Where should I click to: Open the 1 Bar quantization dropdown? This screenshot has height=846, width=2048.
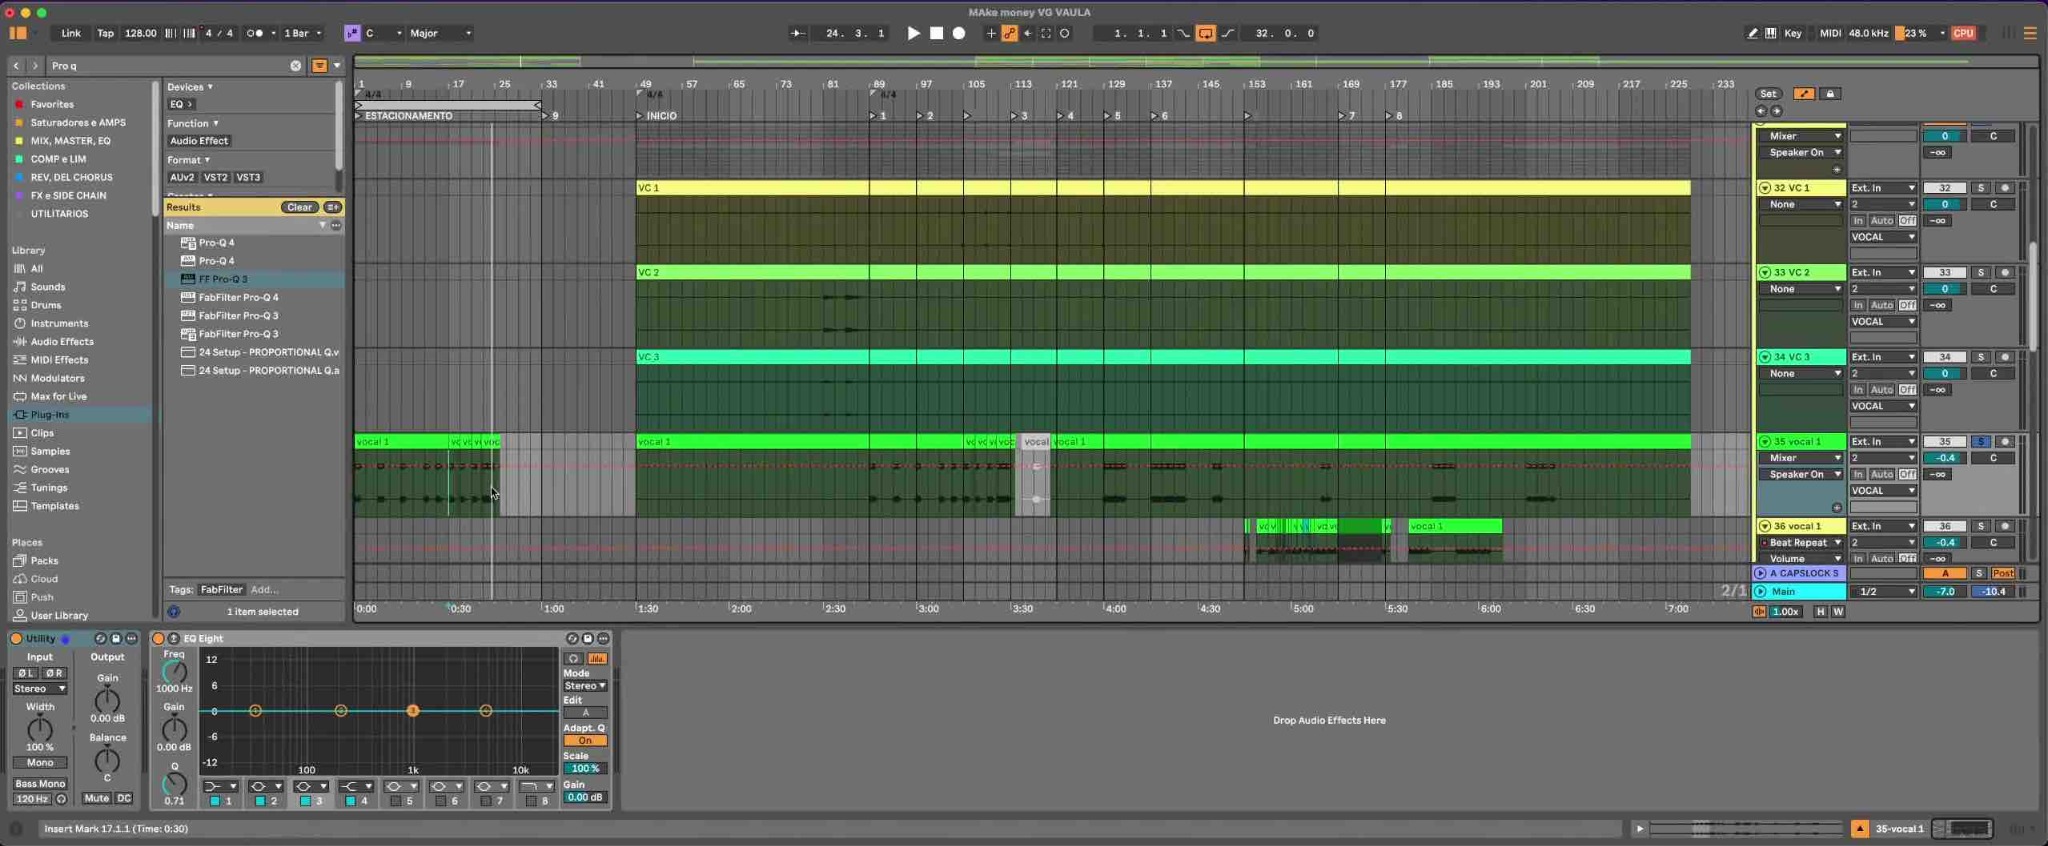click(302, 33)
